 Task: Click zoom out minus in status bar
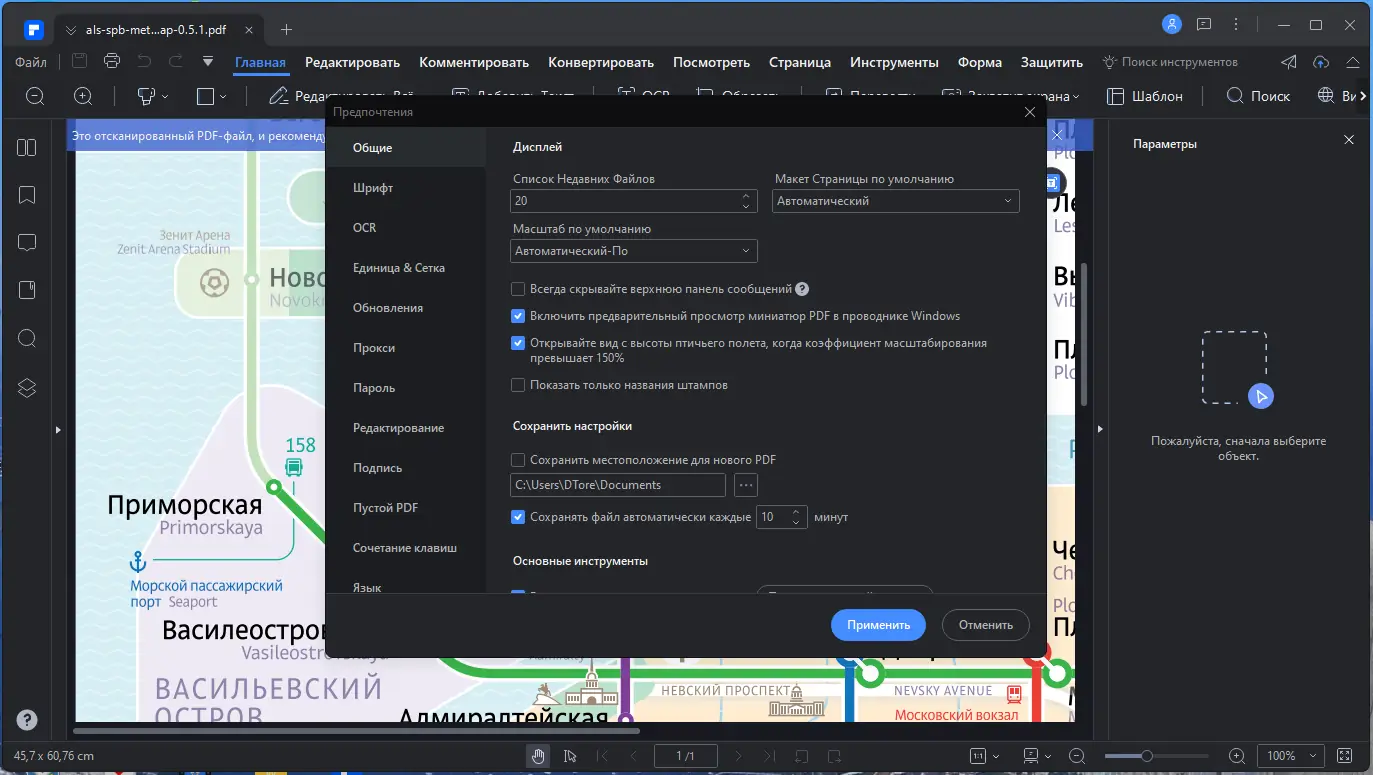pyautogui.click(x=1077, y=756)
